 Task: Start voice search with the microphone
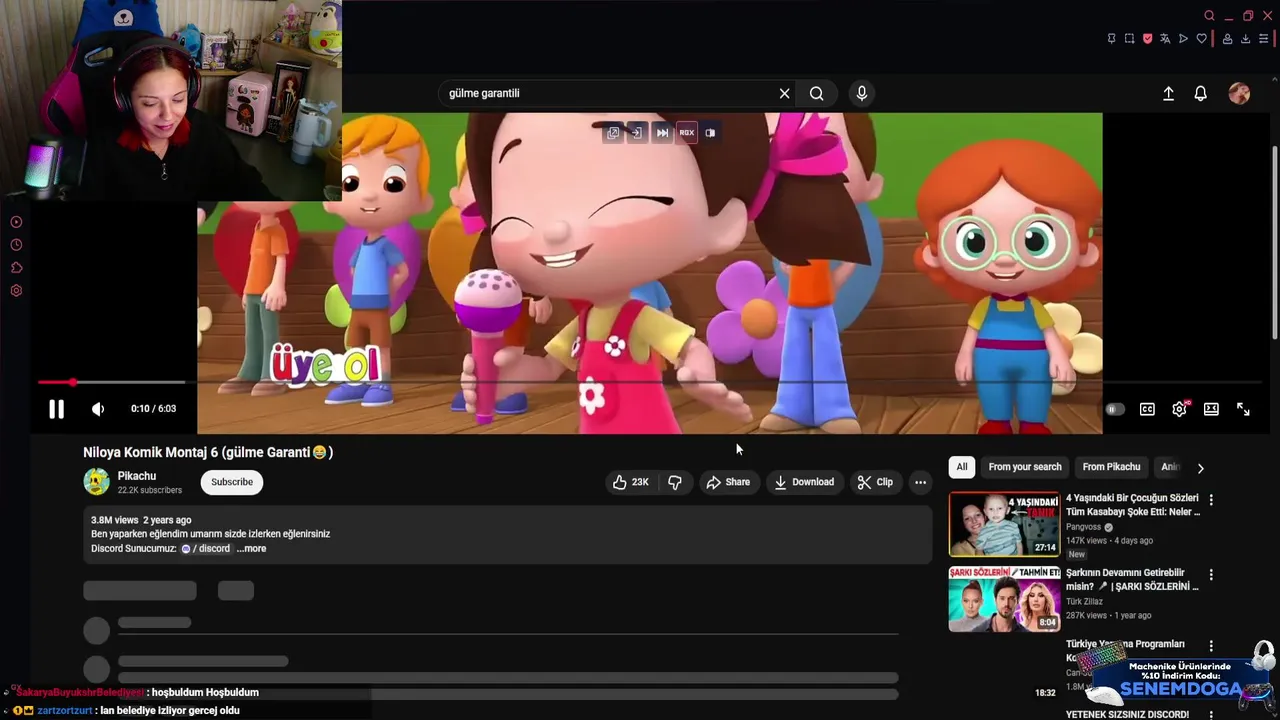[x=862, y=93]
